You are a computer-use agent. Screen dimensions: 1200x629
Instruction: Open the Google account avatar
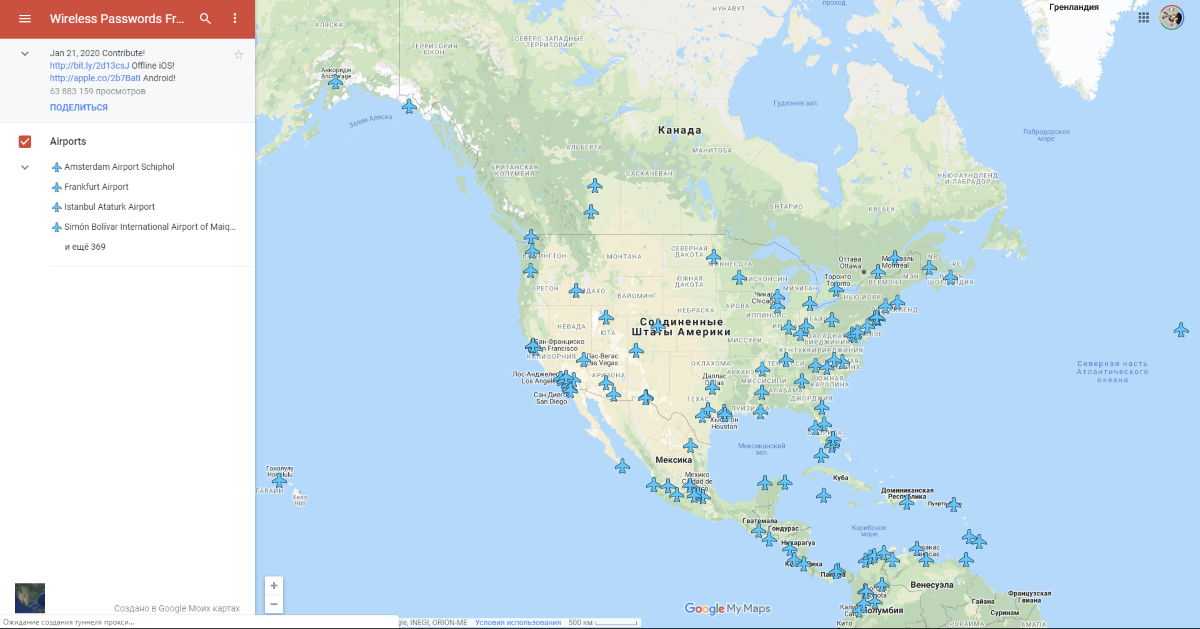[1172, 17]
